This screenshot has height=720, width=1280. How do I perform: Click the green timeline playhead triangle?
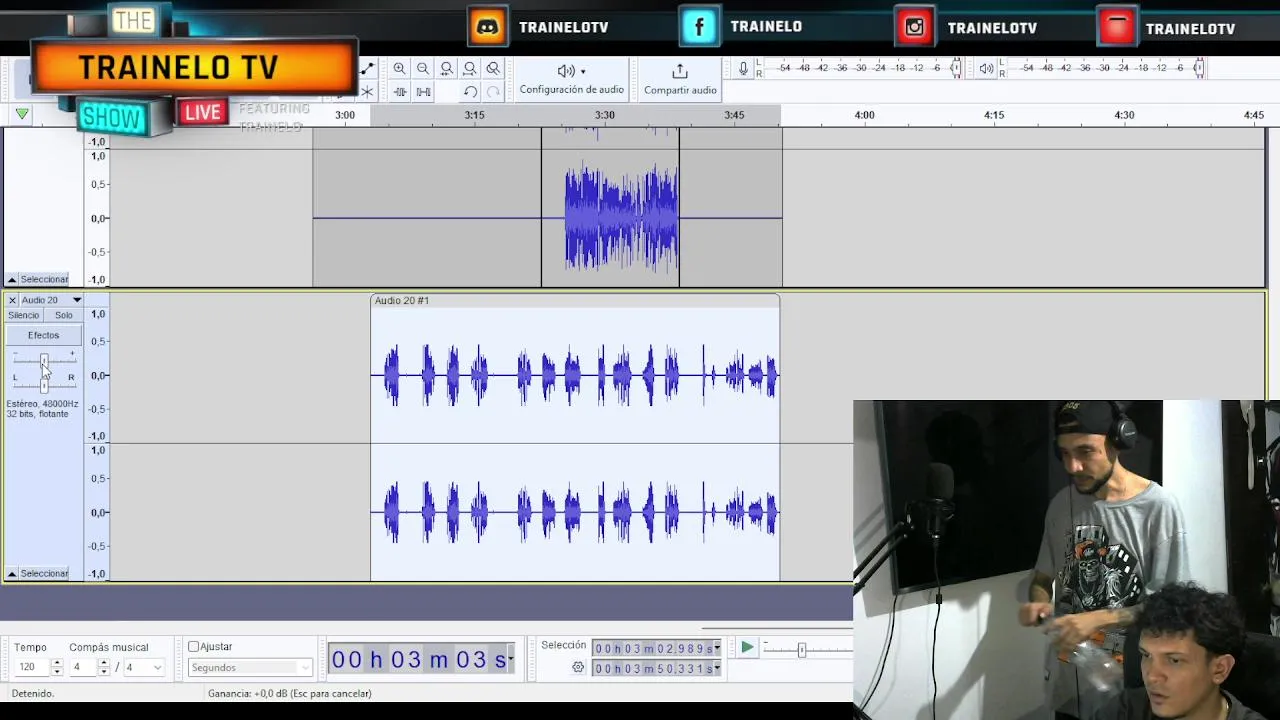[22, 115]
